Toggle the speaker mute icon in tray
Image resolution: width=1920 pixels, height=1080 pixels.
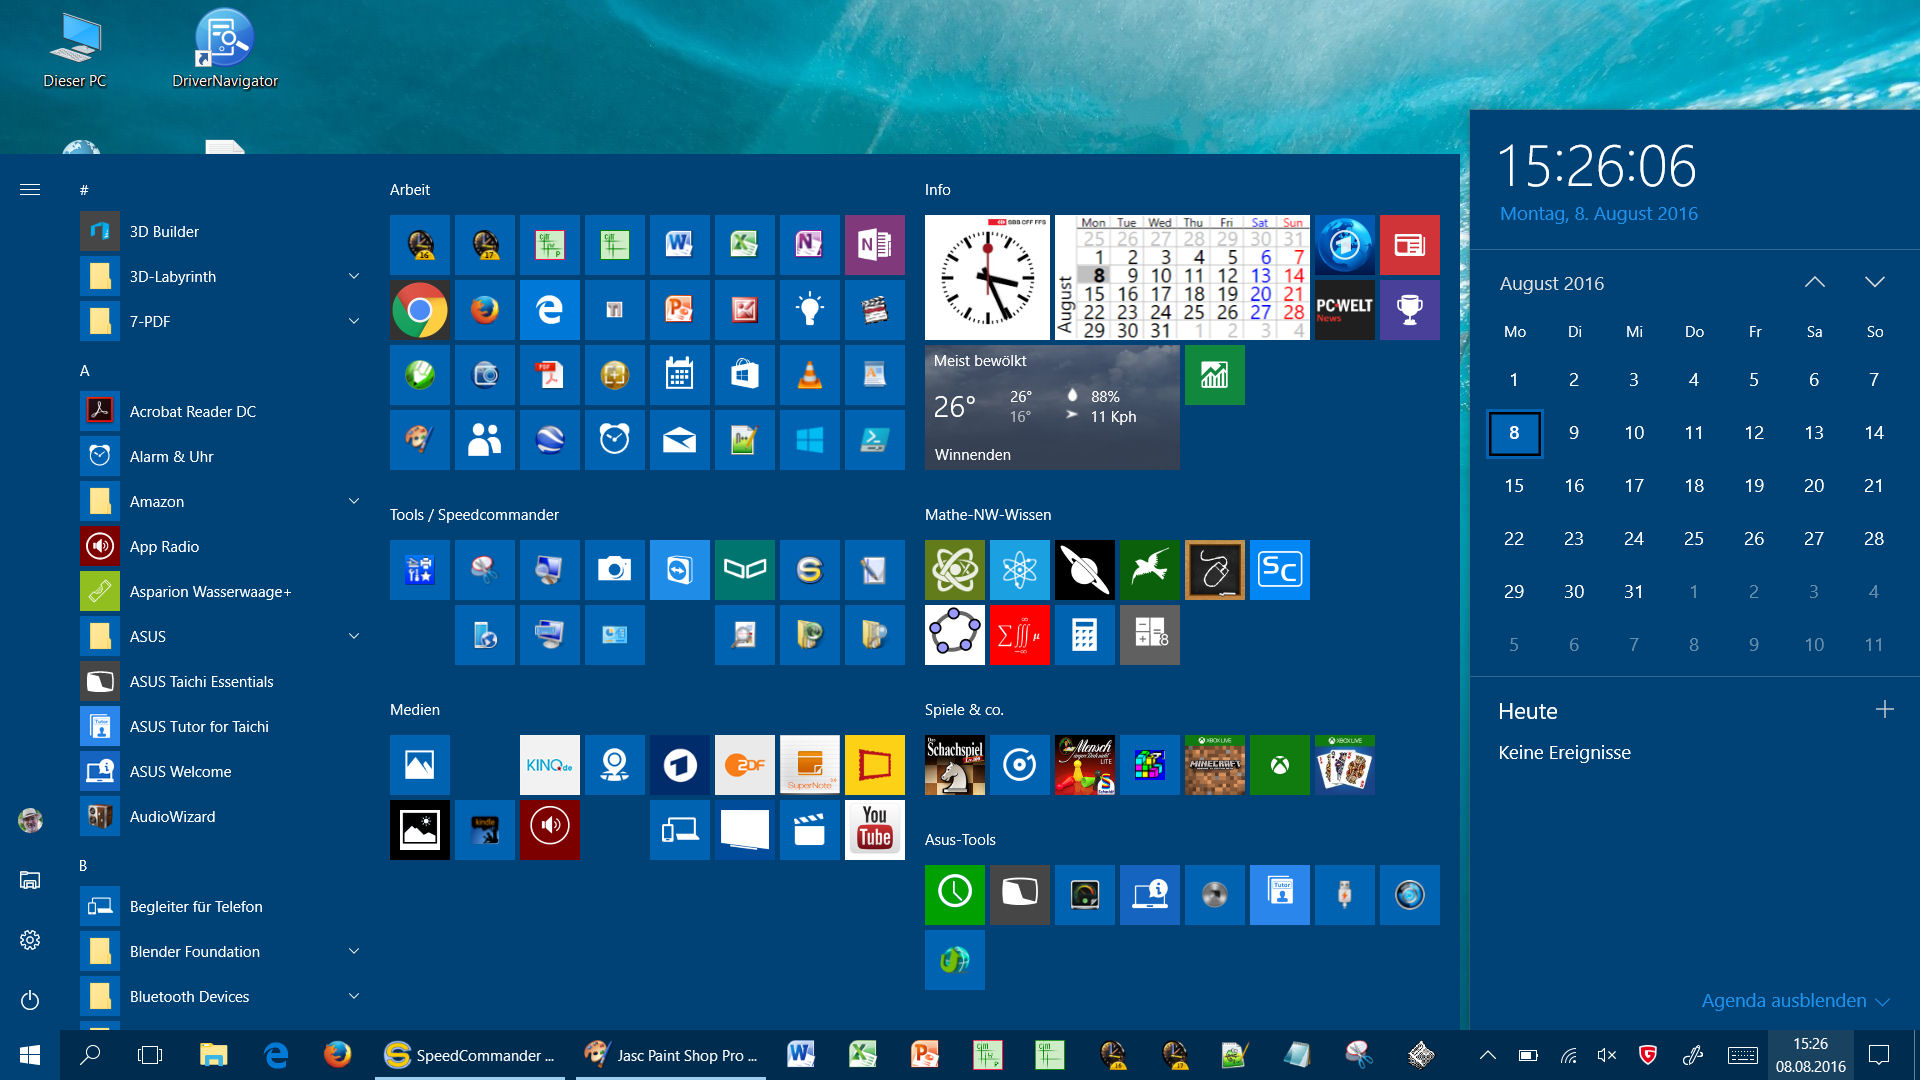tap(1607, 1055)
